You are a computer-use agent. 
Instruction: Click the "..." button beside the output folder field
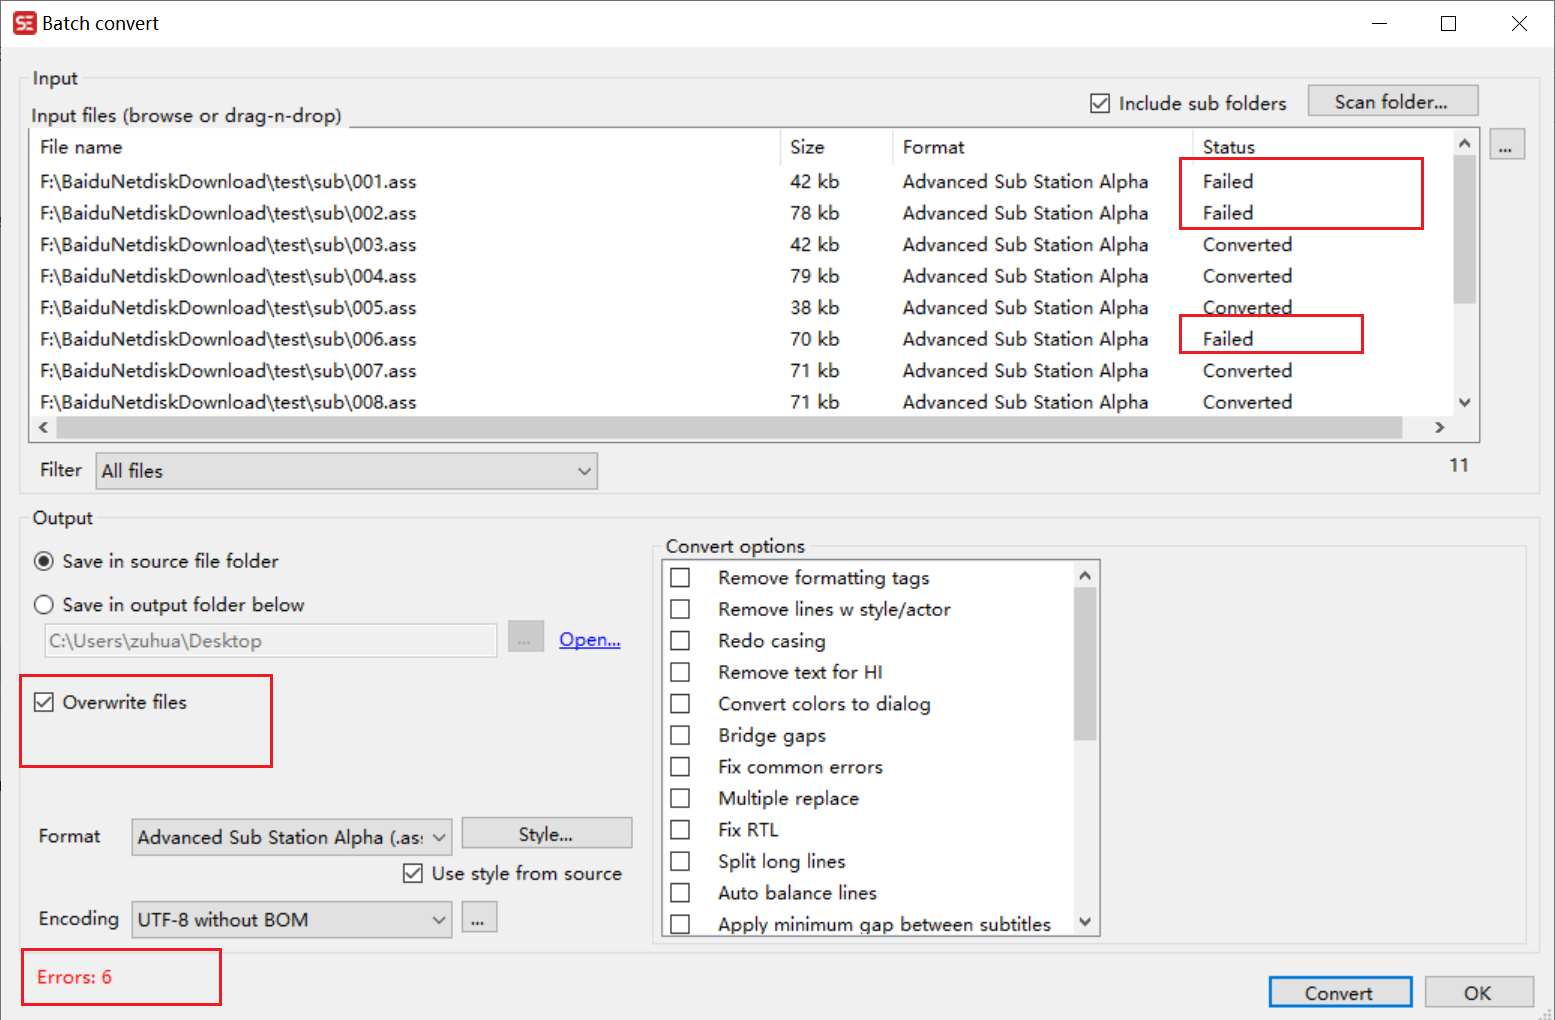525,638
